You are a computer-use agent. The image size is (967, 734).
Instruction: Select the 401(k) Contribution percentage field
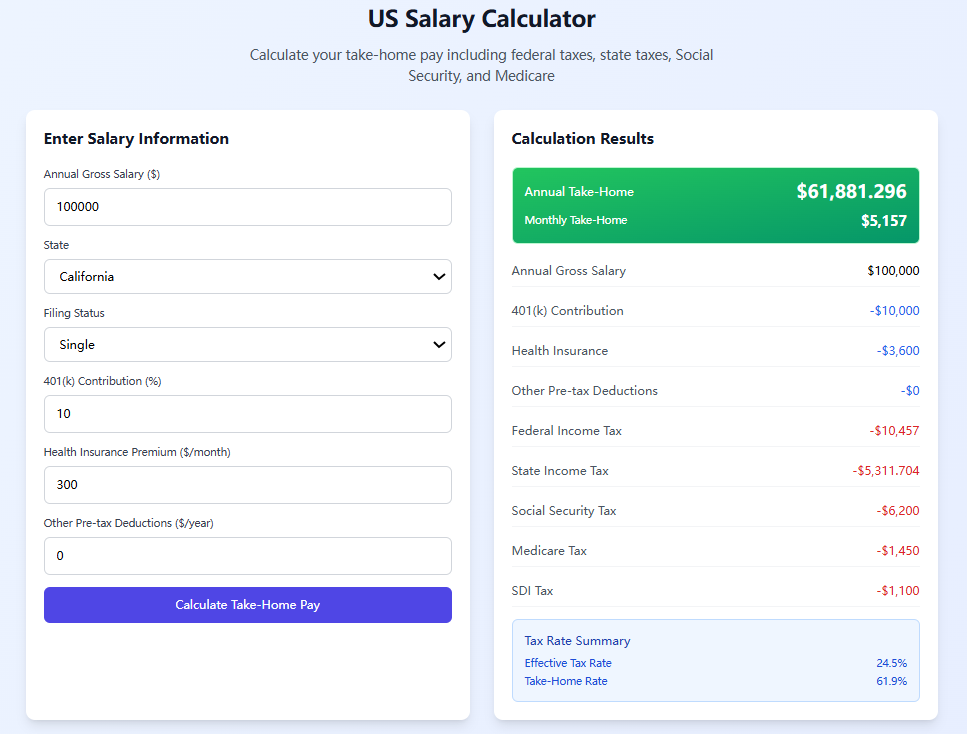click(247, 414)
